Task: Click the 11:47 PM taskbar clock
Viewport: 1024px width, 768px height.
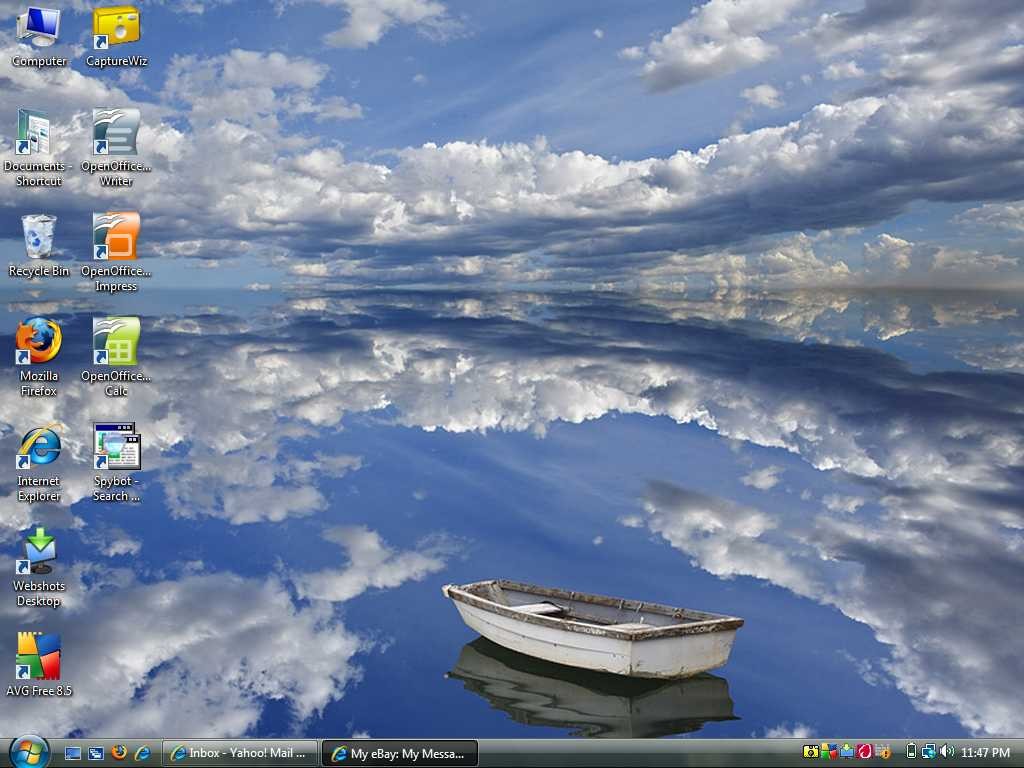Action: 985,753
